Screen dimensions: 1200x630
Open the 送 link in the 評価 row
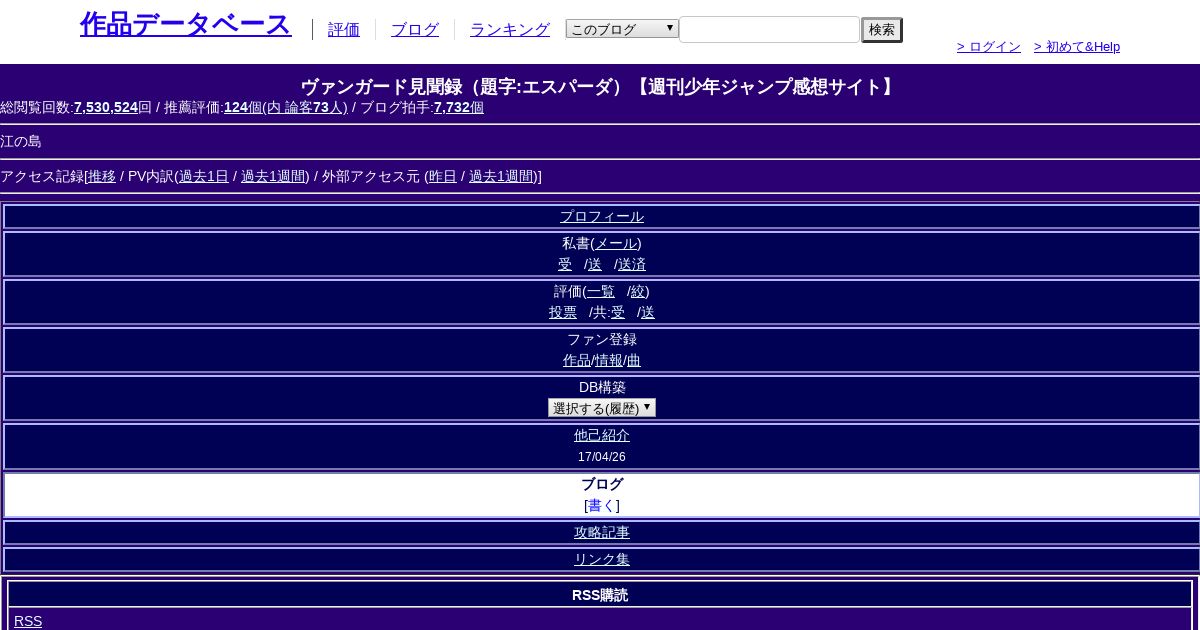[648, 312]
